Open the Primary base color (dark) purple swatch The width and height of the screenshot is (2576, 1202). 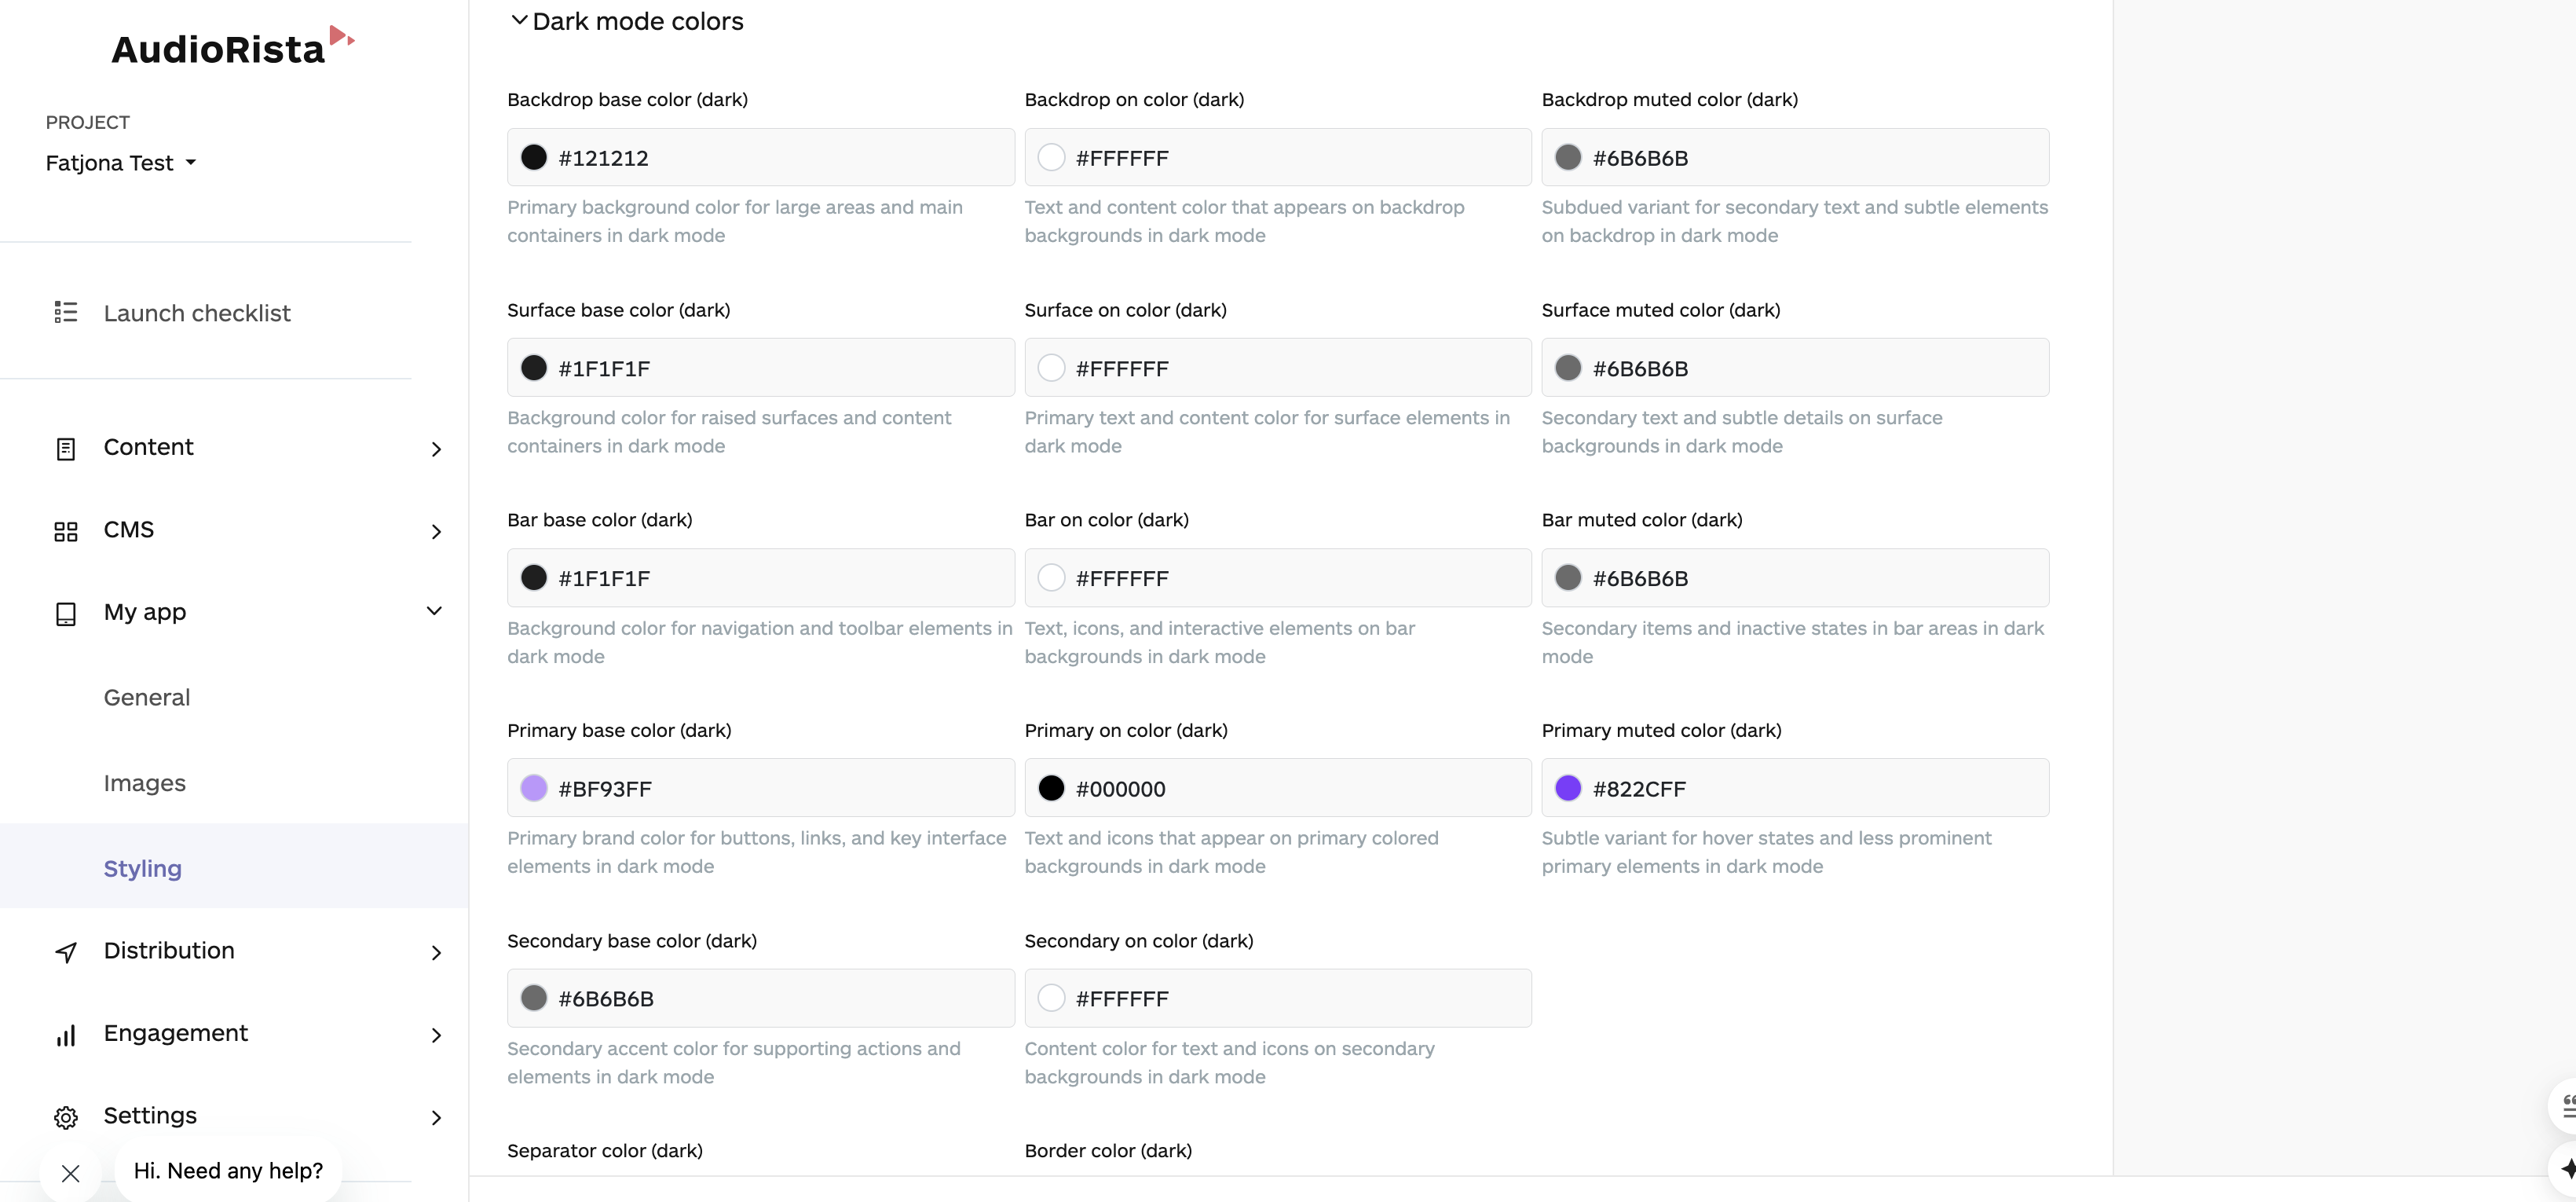tap(534, 788)
